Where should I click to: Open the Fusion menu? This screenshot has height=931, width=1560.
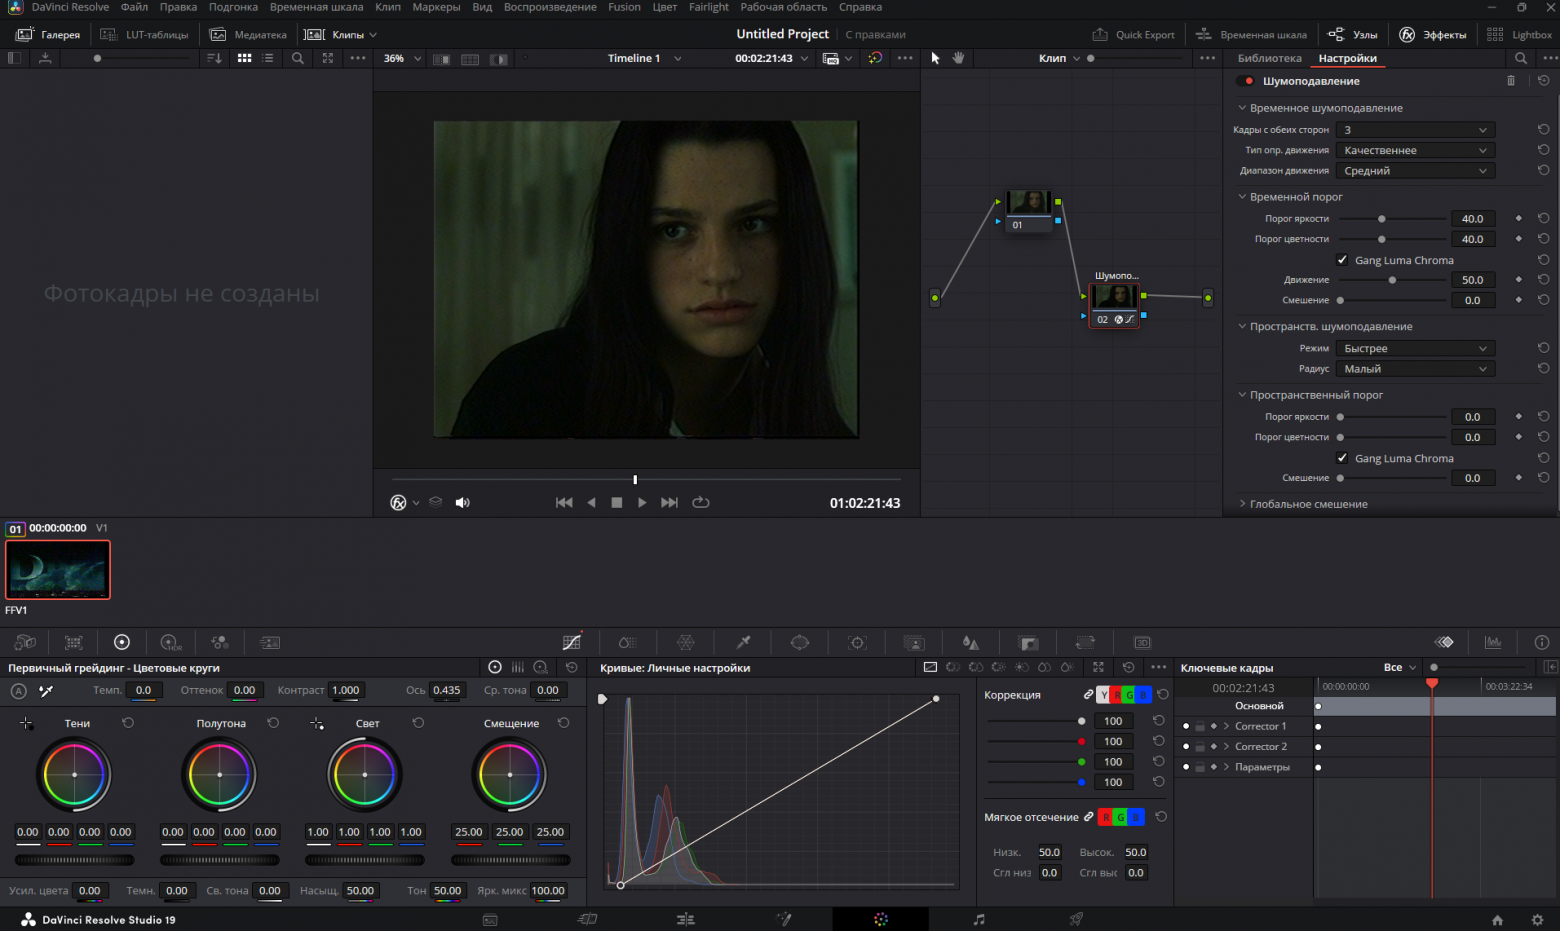(x=624, y=7)
